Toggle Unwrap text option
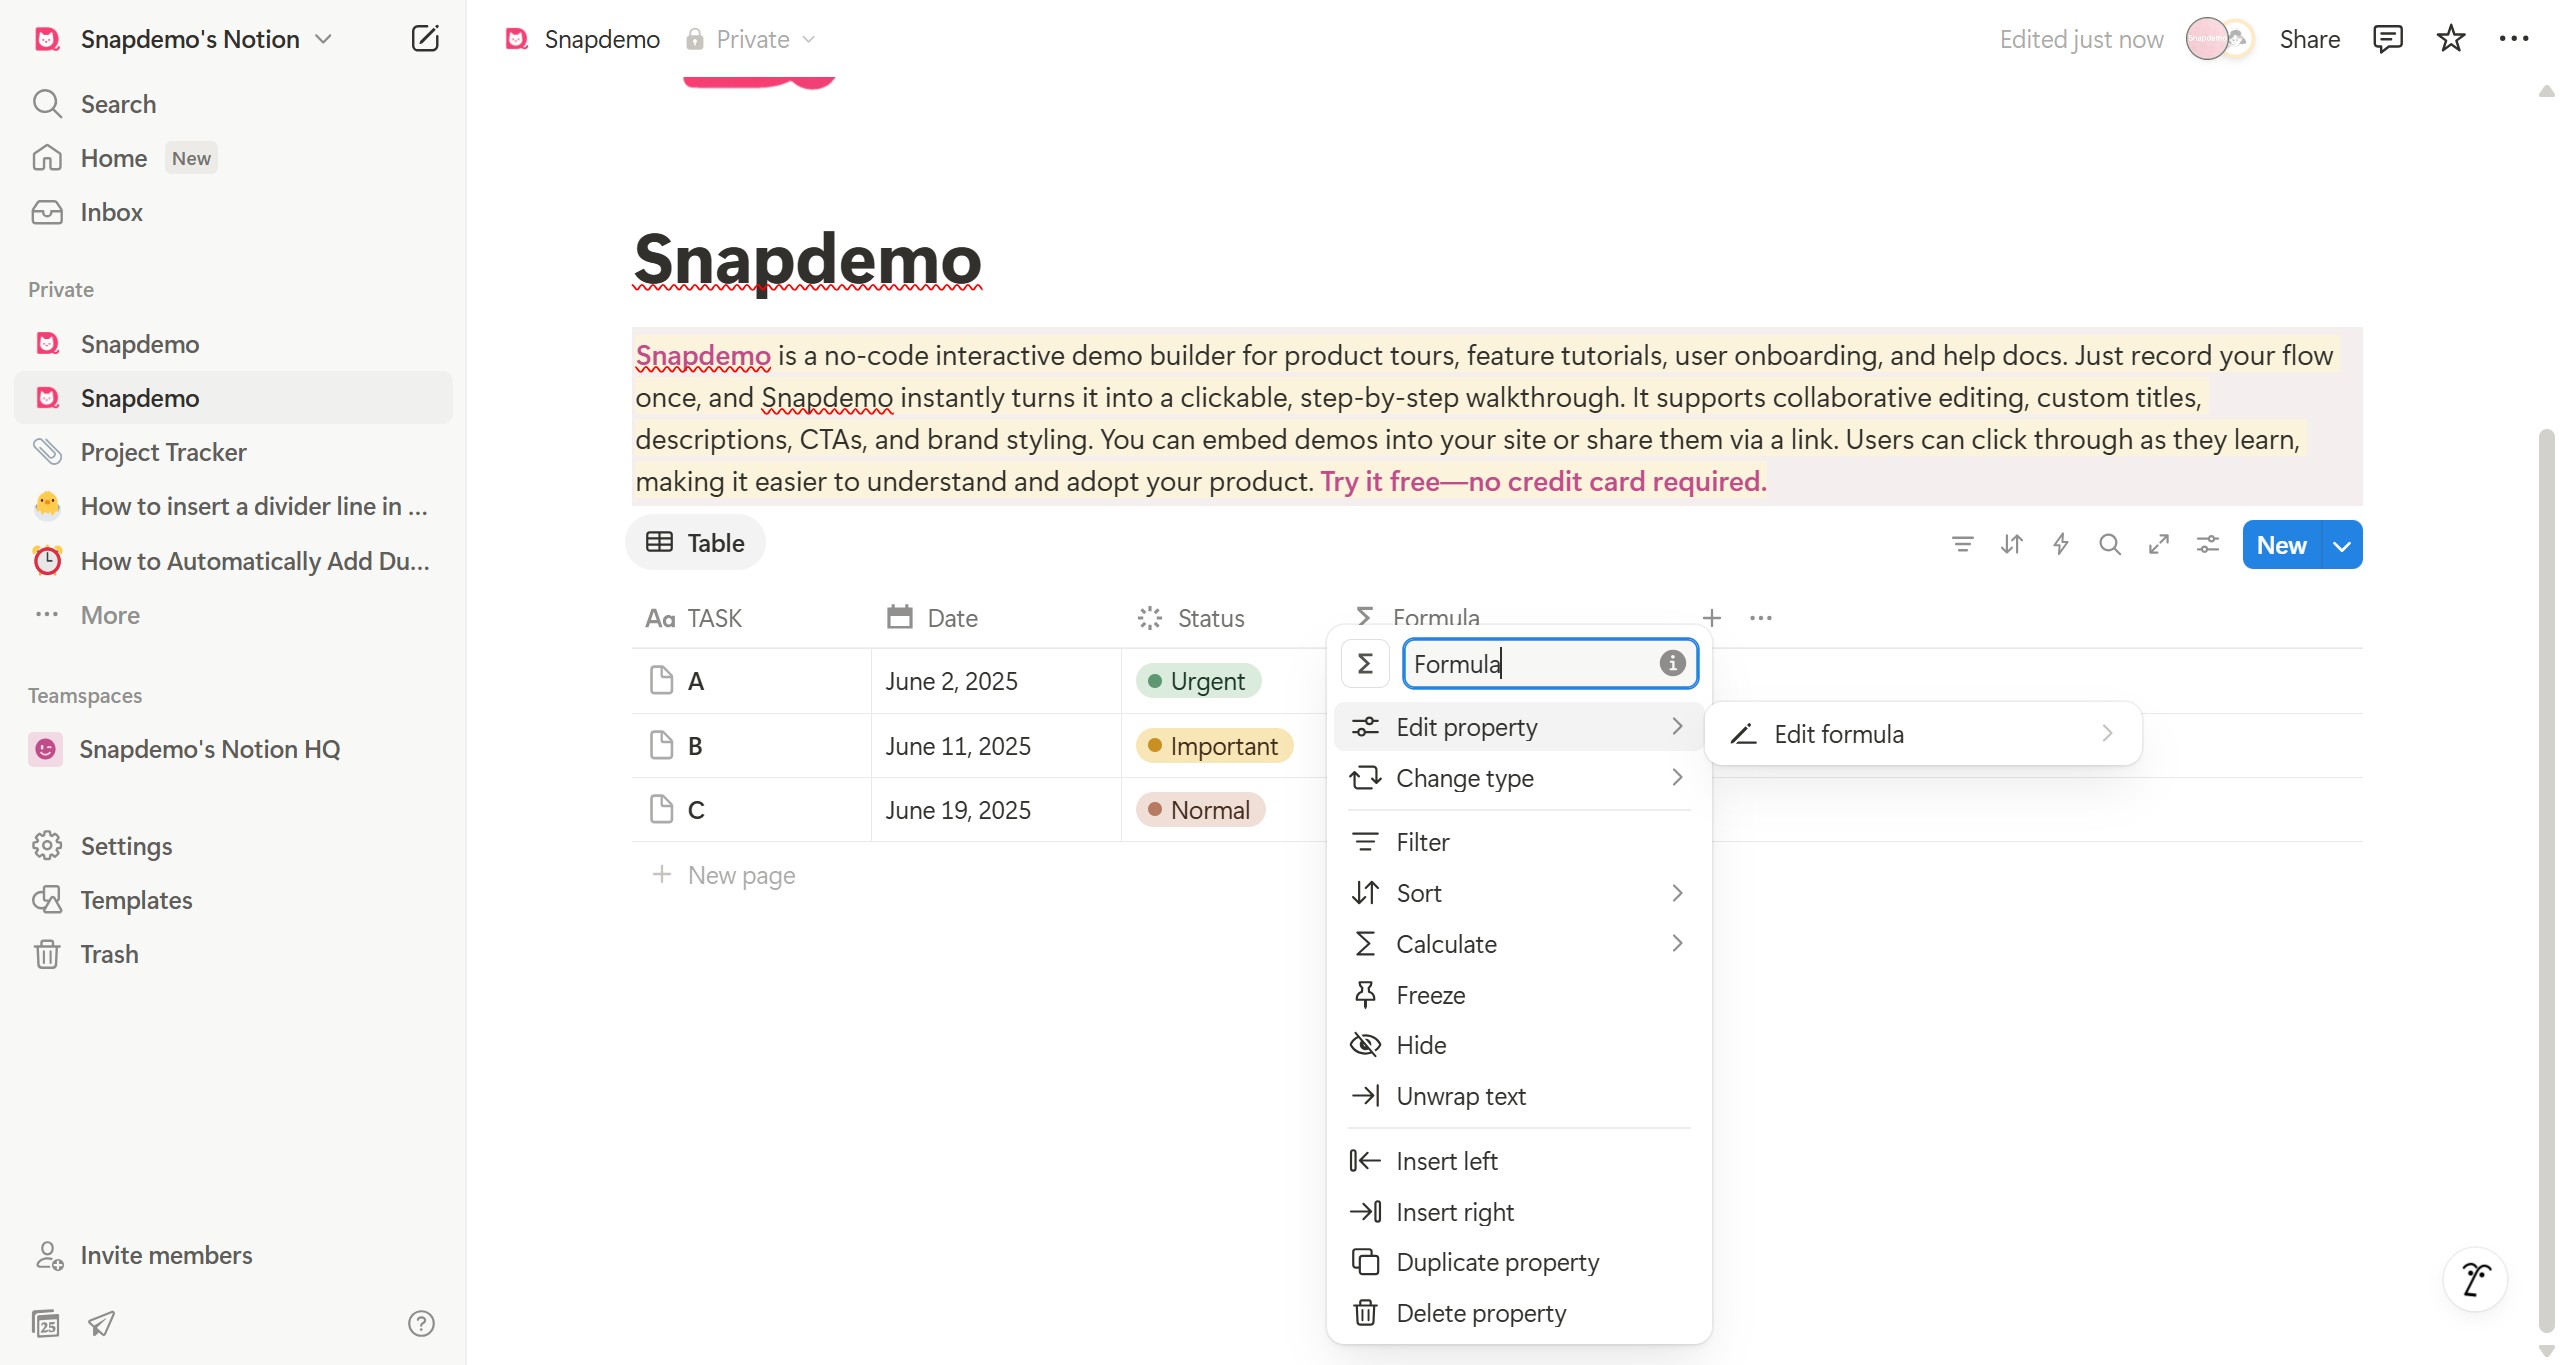Viewport: 2561px width, 1365px height. click(1519, 1096)
